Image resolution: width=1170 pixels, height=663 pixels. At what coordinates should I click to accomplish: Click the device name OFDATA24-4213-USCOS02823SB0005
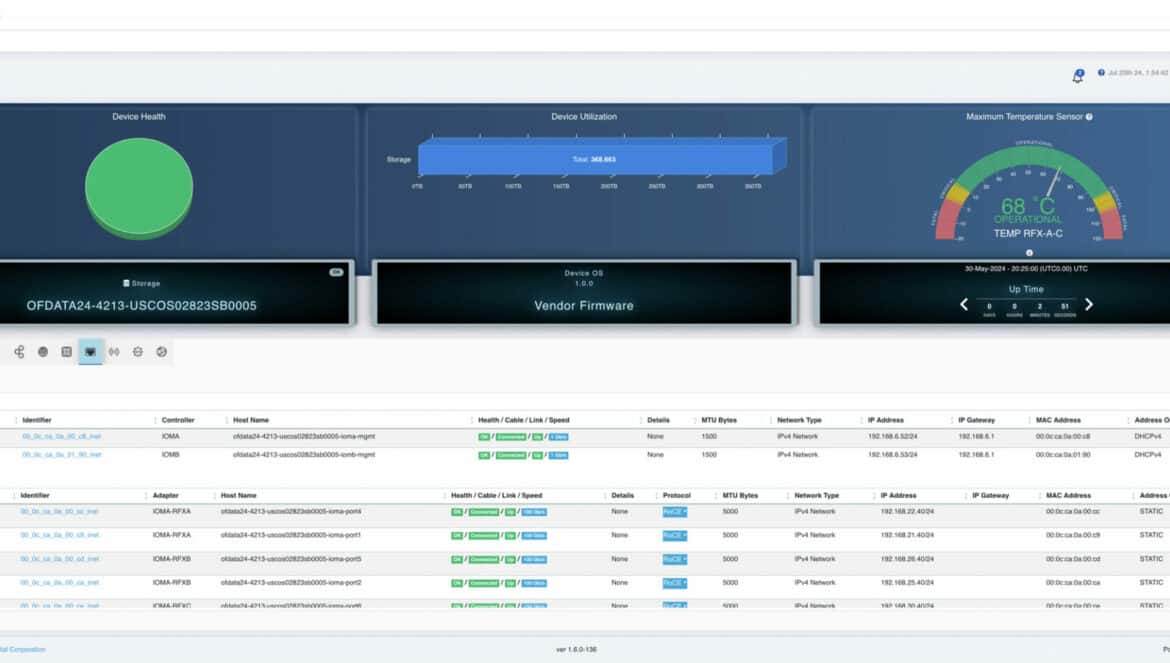click(141, 306)
